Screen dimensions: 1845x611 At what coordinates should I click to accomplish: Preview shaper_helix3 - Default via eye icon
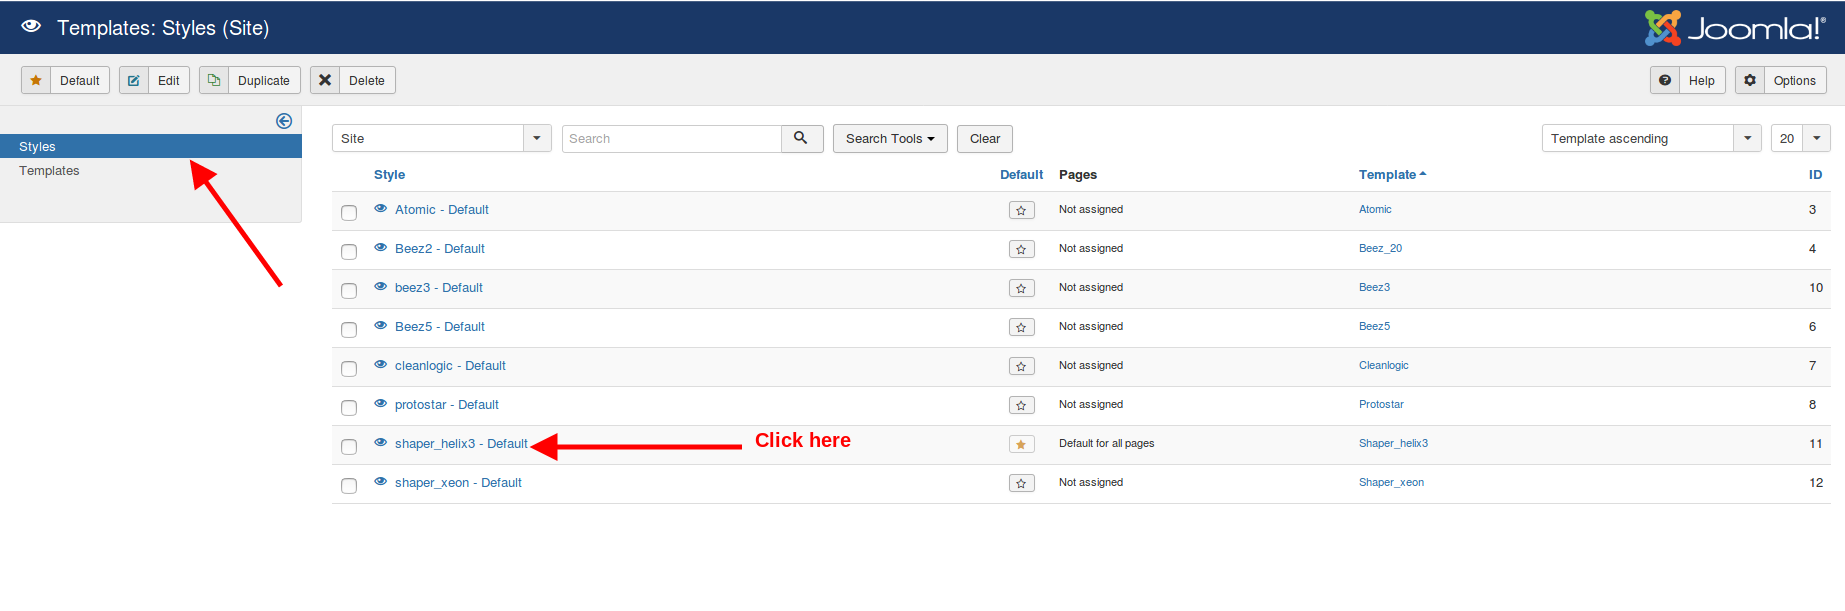coord(380,442)
